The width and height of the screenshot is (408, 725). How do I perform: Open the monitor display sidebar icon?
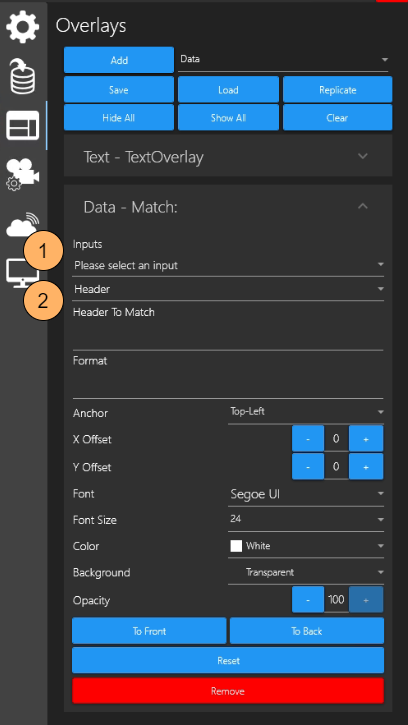coord(23,274)
